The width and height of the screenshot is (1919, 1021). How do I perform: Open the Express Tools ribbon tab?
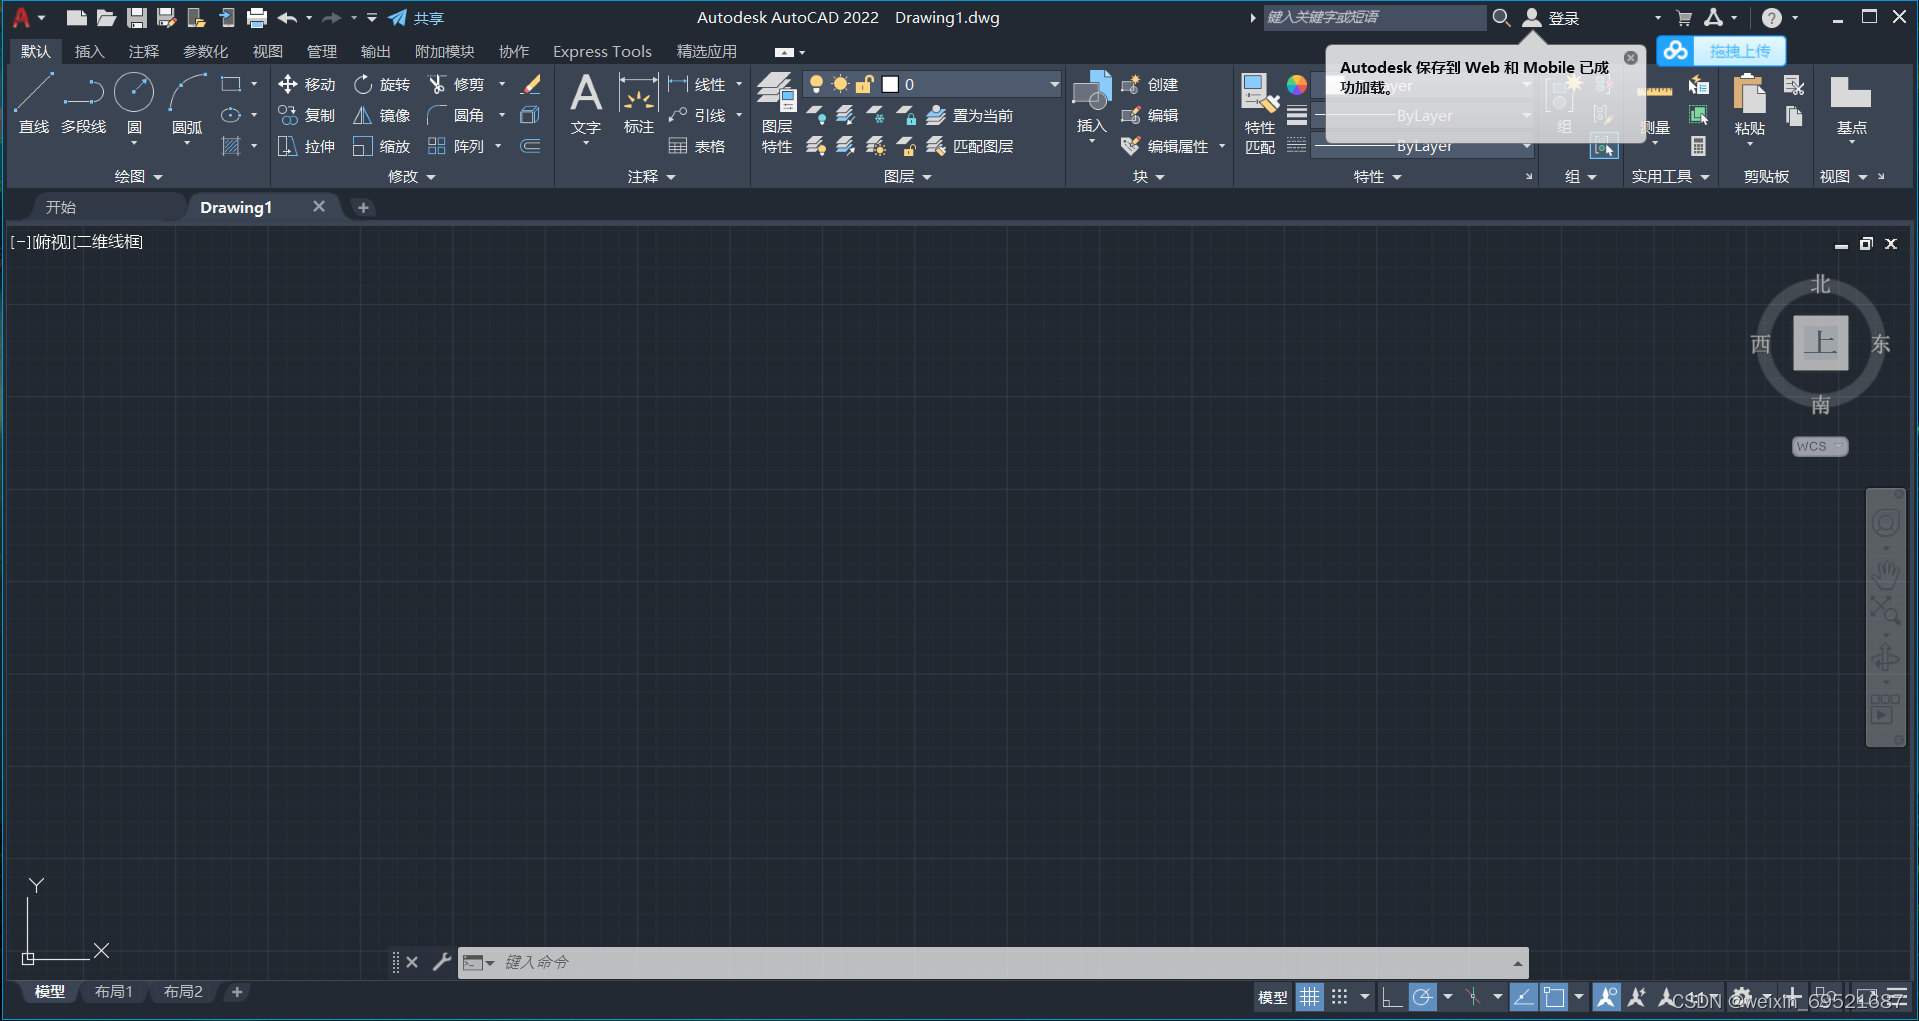(x=602, y=52)
